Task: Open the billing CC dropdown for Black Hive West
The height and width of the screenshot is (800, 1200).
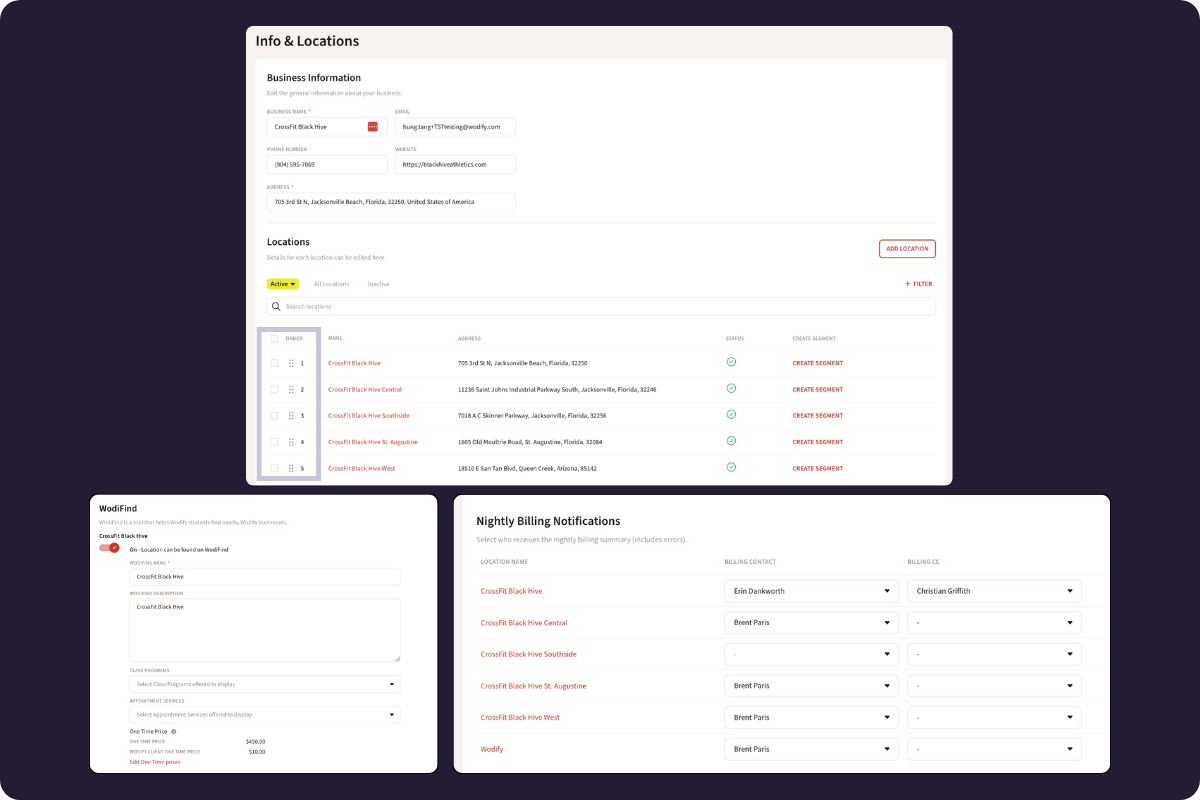Action: (x=994, y=717)
